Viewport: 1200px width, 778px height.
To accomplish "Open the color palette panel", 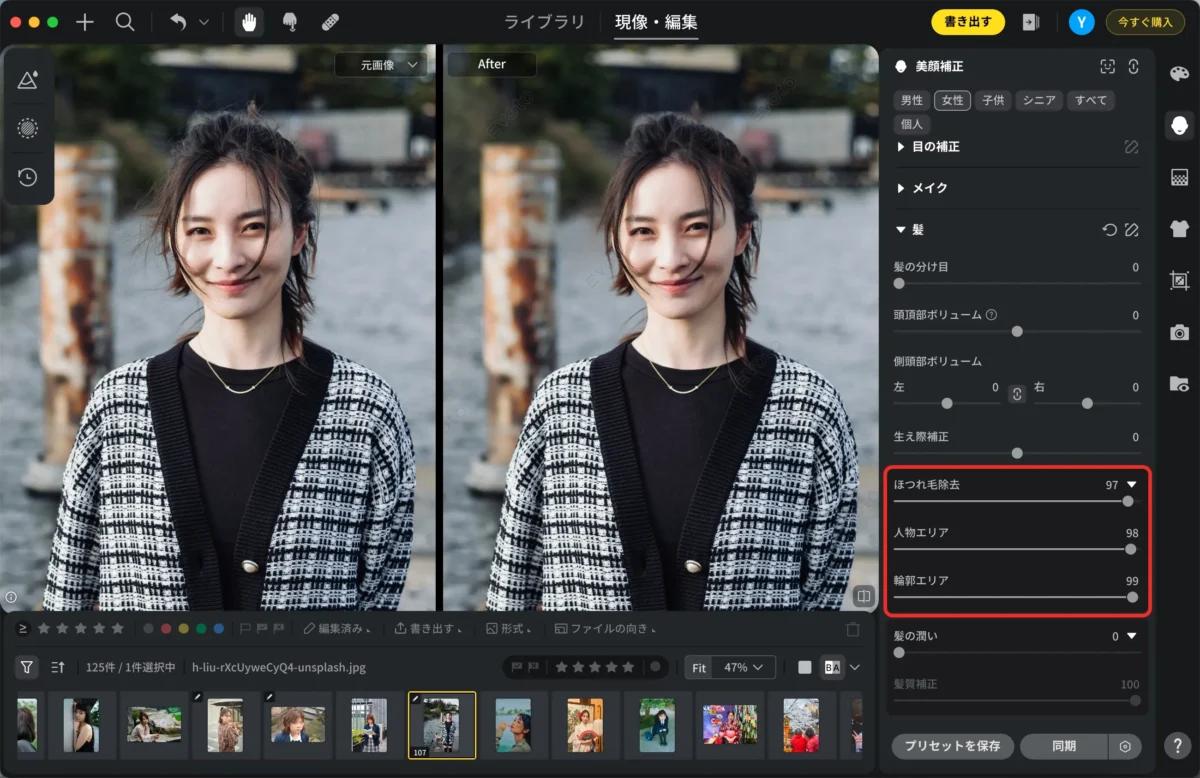I will [1179, 73].
